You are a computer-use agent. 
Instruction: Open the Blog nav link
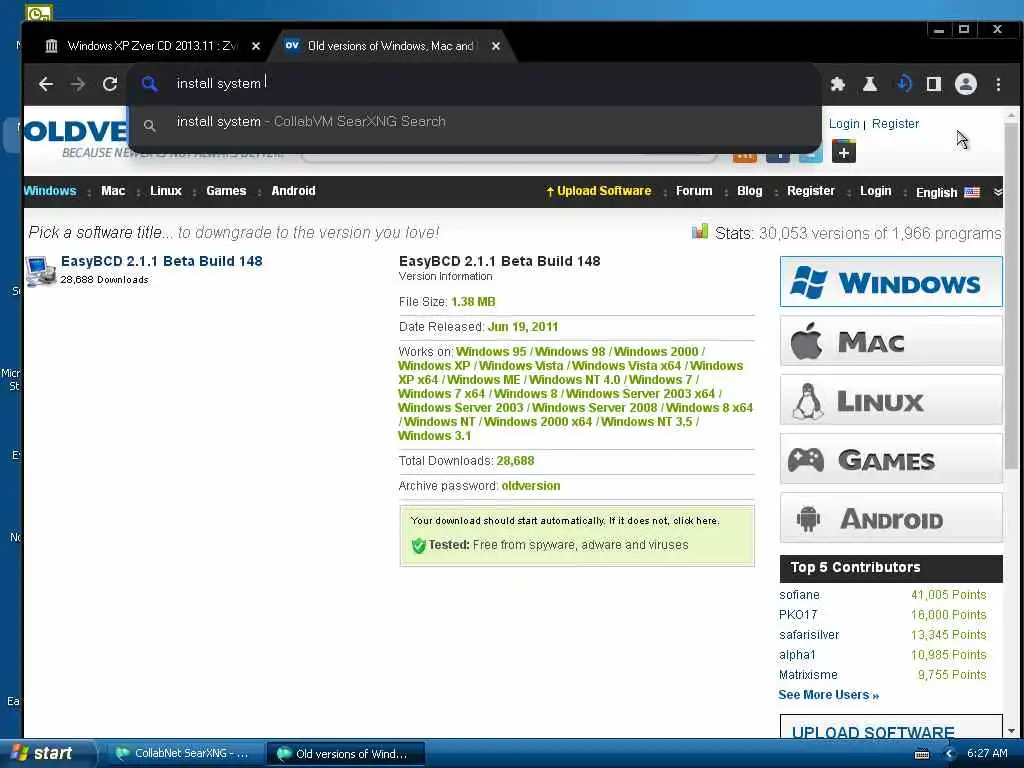click(x=750, y=191)
